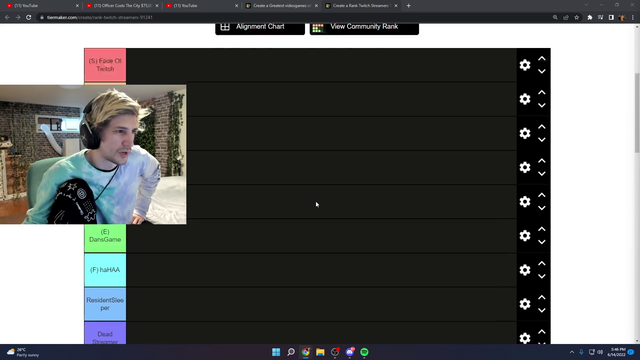Screen dimensions: 640x360
Task: Switch to Officer Costs The City tab
Action: 122,6
